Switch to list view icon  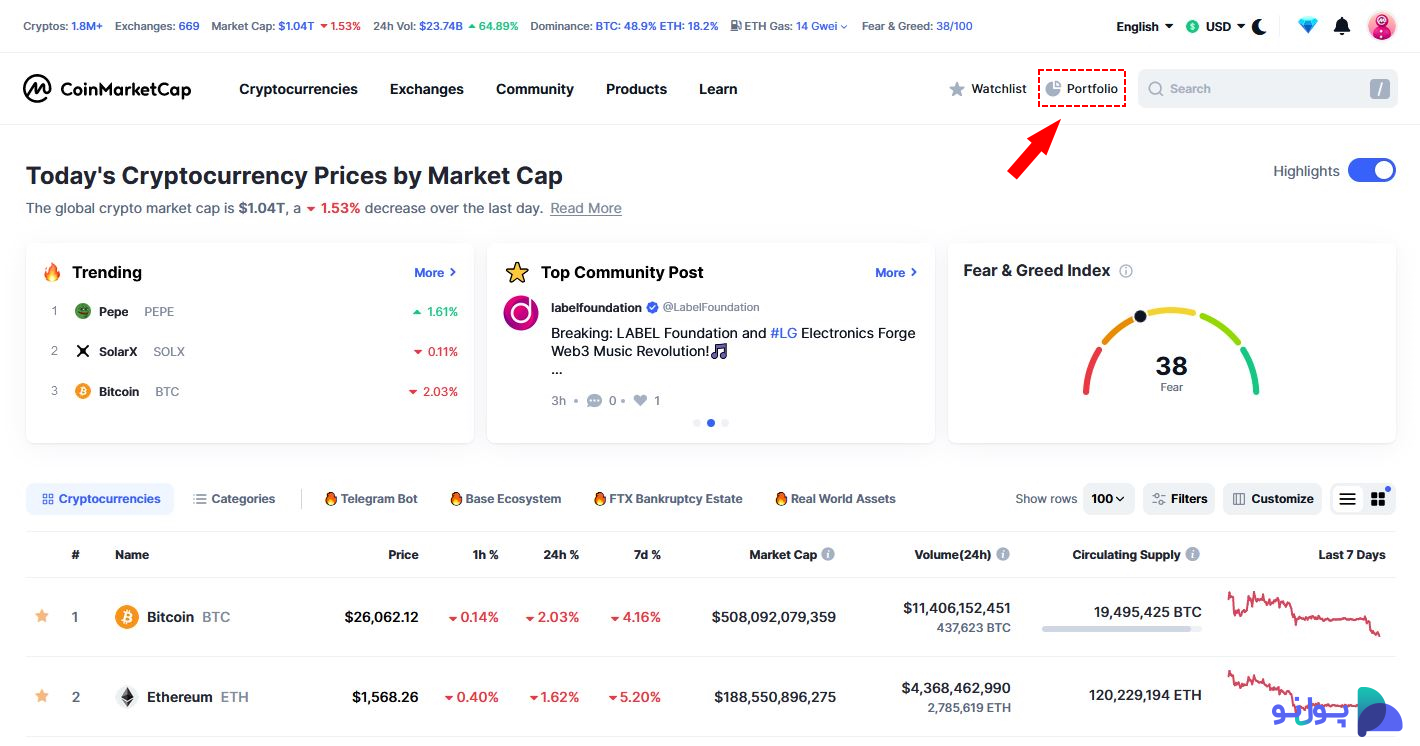(x=1348, y=499)
